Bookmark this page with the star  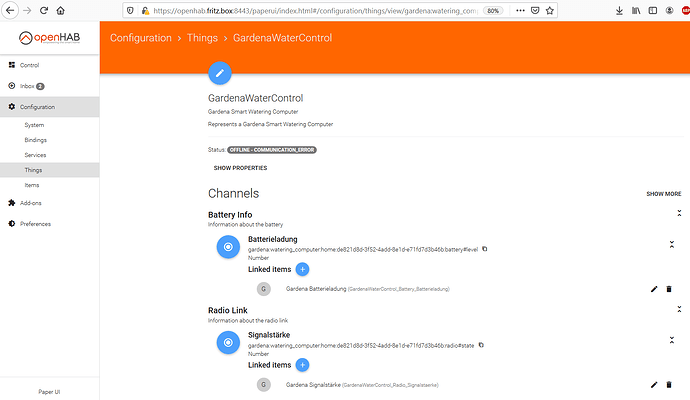[x=550, y=11]
